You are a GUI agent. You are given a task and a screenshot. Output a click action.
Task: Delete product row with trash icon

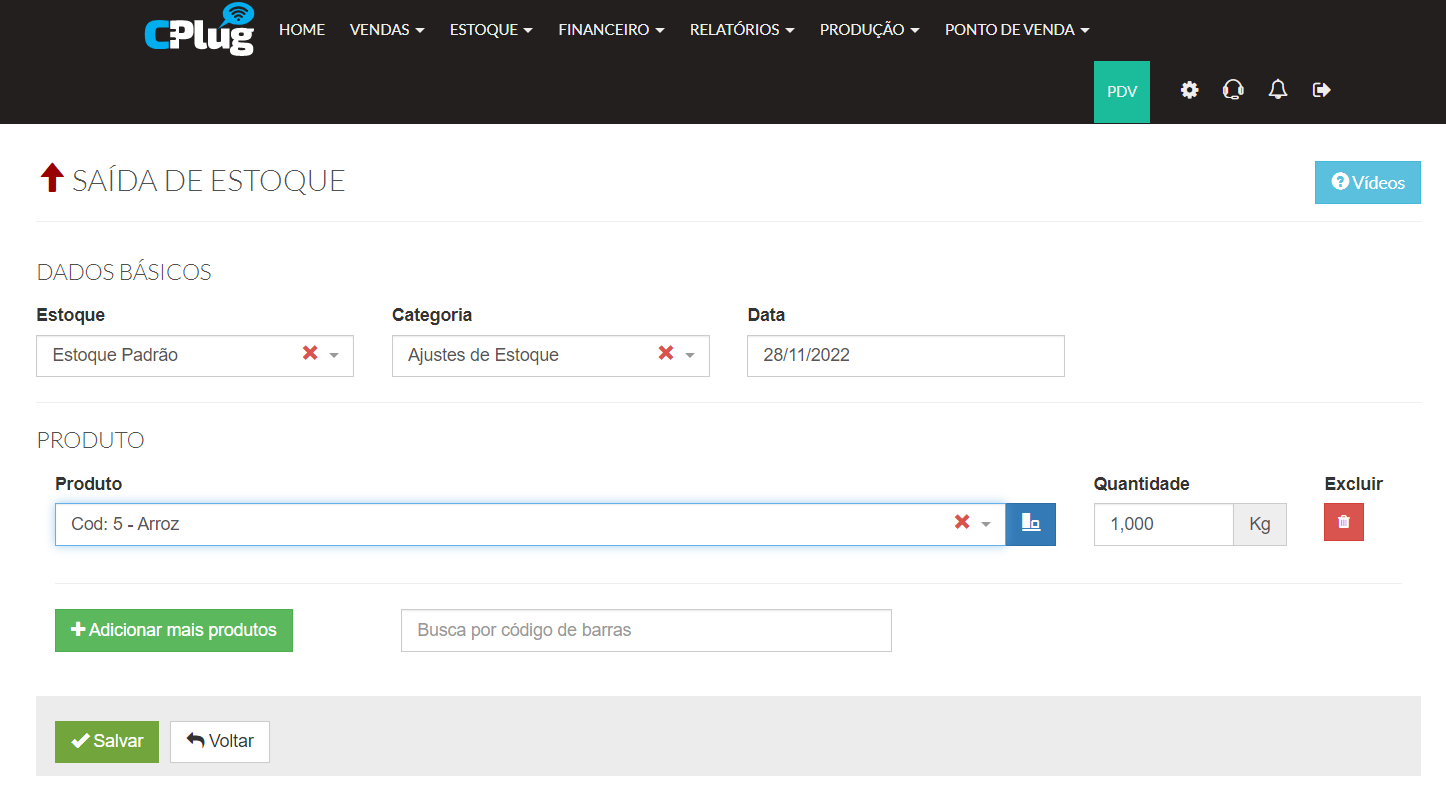[1343, 523]
